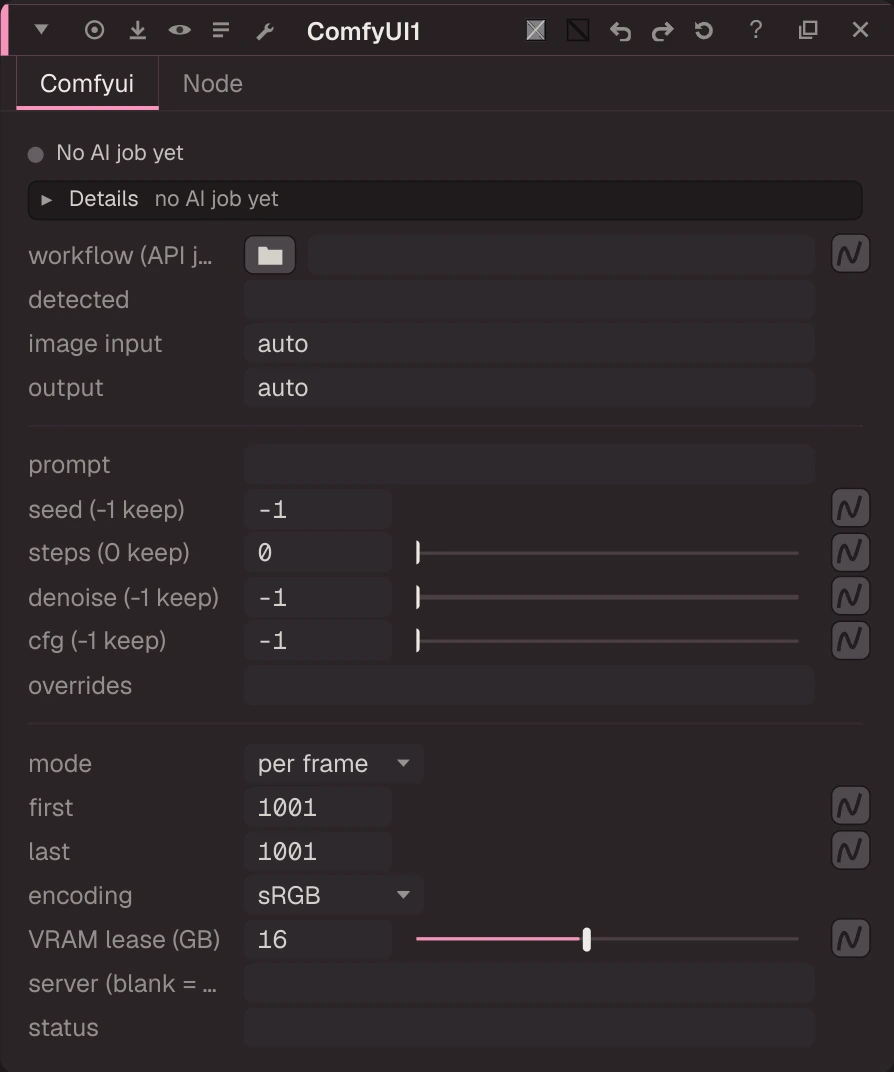Image resolution: width=894 pixels, height=1072 pixels.
Task: Click the VRAM lease slider handle
Action: point(586,939)
